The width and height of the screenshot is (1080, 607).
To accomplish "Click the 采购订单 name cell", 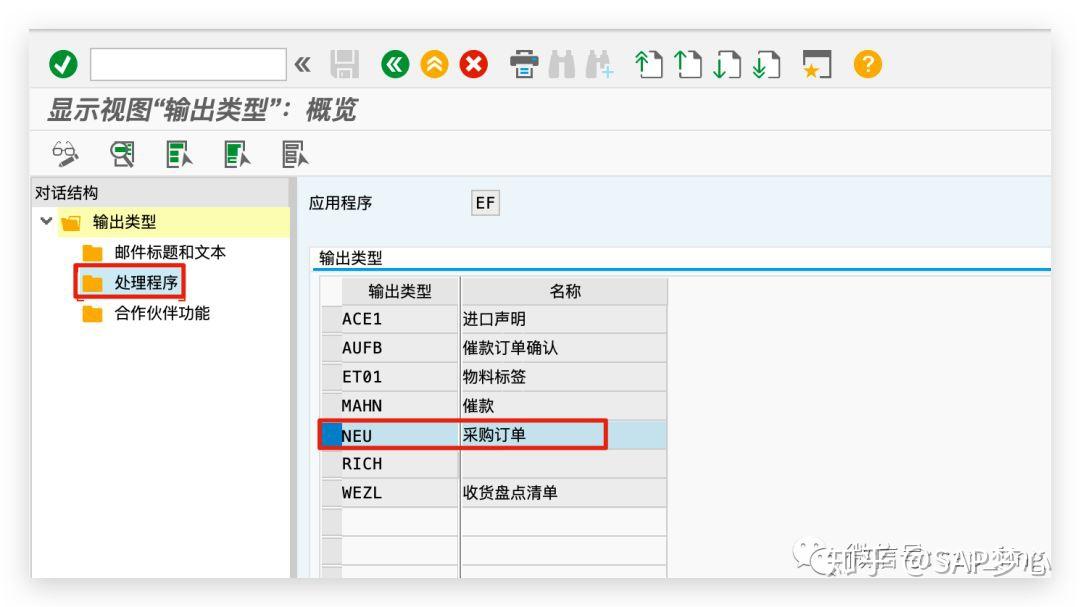I will [x=564, y=435].
